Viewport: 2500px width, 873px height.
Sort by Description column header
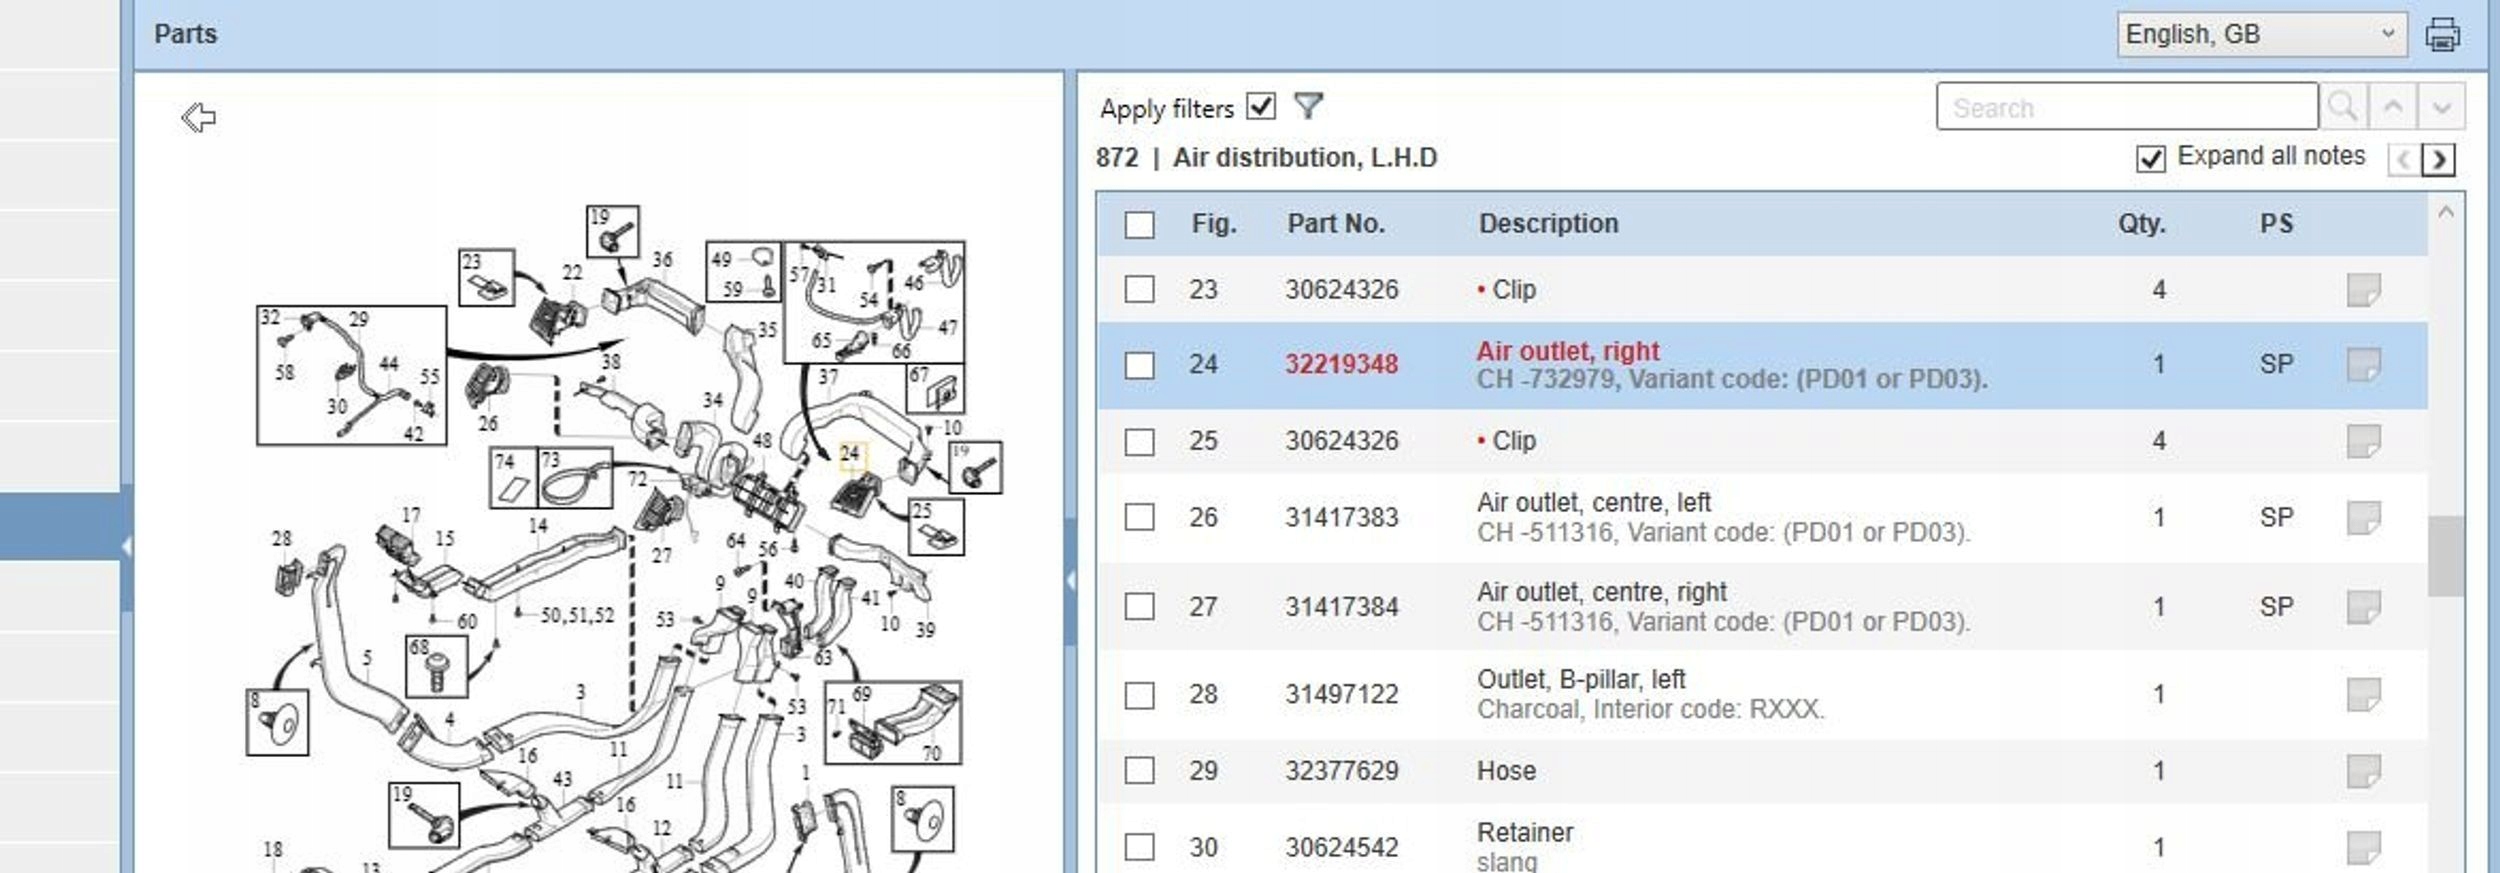point(1548,224)
